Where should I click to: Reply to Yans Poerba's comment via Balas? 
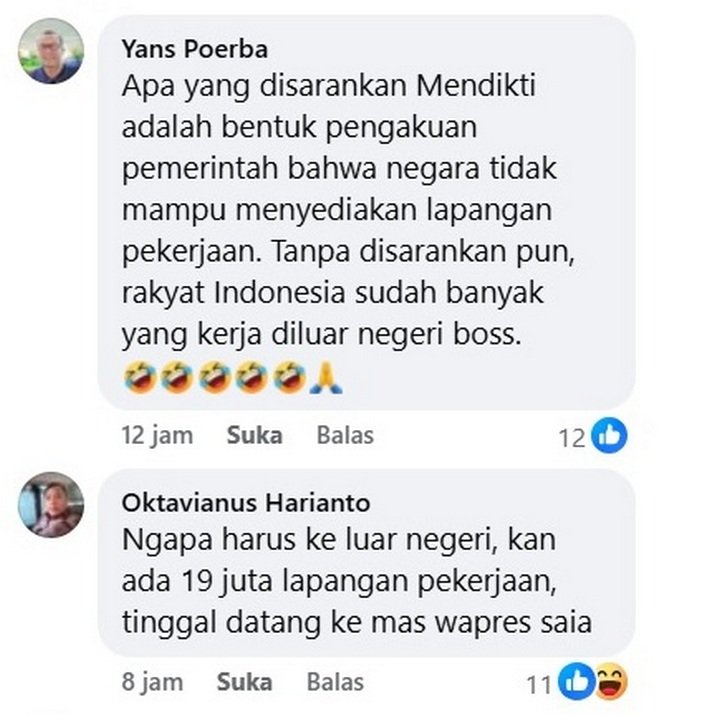tap(345, 435)
